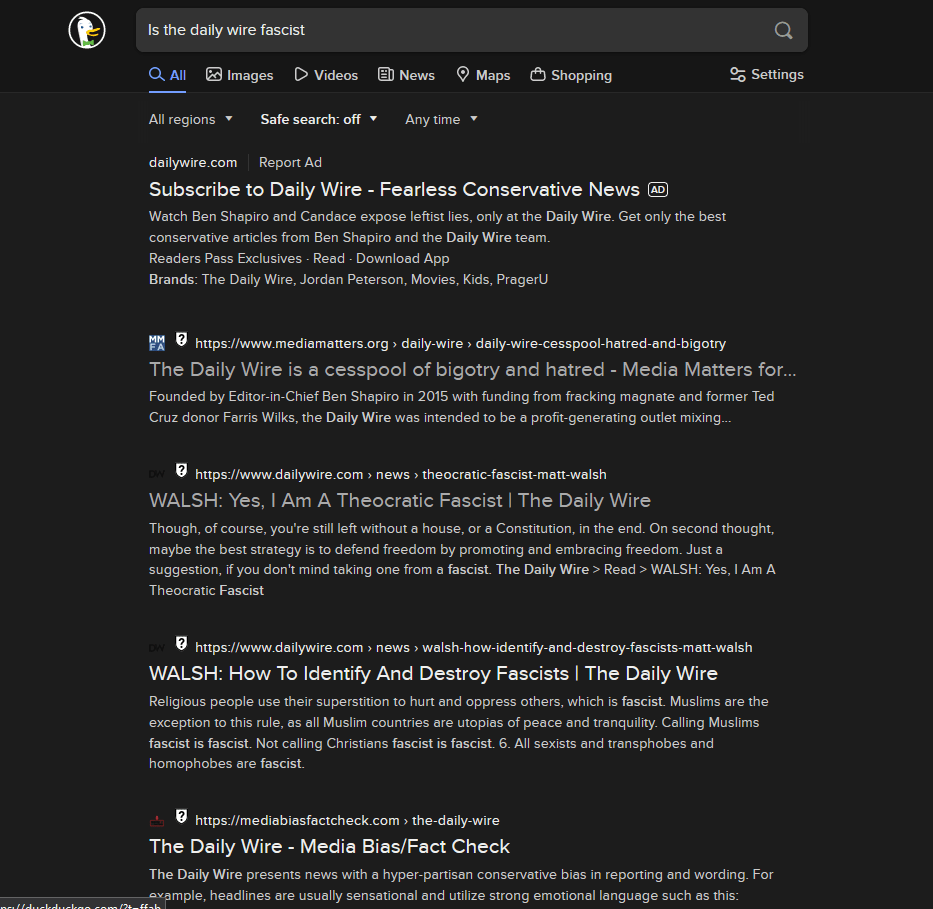Click the shield icon beside mediabiasfactcheck.com URL

[x=181, y=817]
